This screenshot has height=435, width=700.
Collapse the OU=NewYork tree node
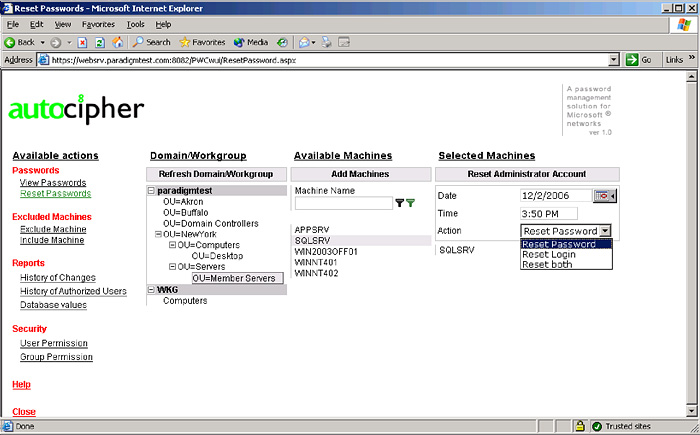(x=158, y=234)
